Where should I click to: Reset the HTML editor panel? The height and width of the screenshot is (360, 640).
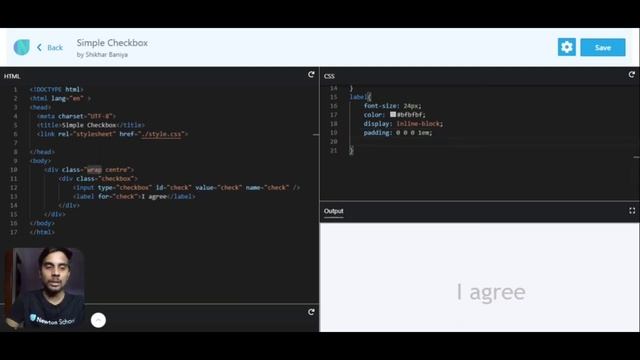(311, 74)
